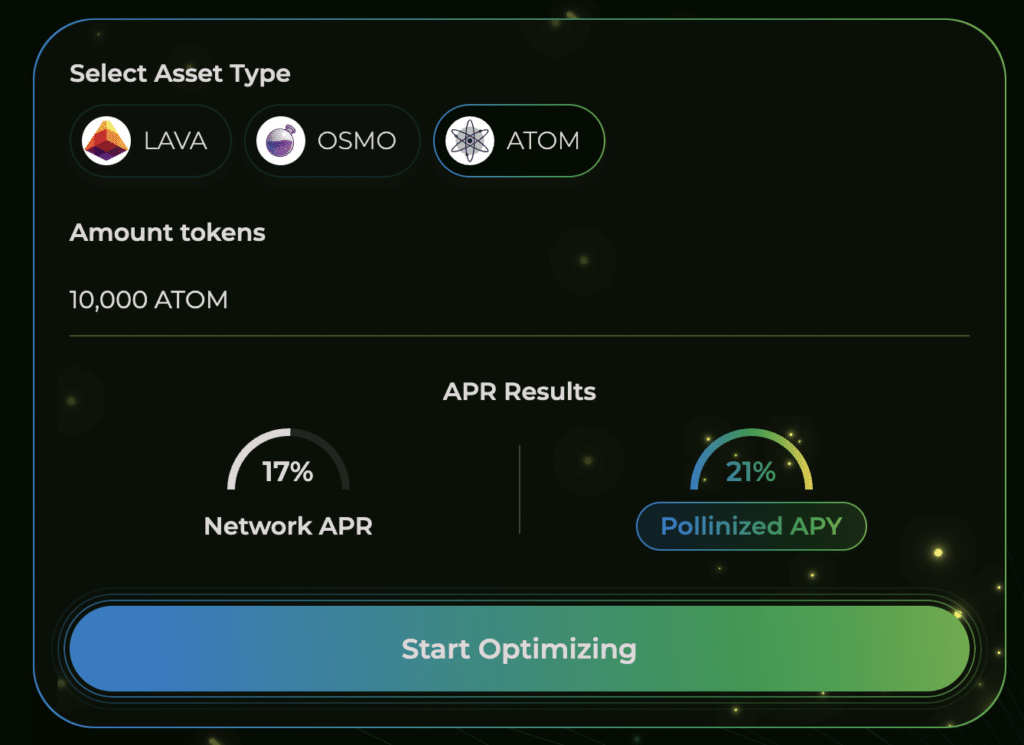Click the highlighted ATOM pill outline
Screen dimensions: 1024x745
pos(518,140)
